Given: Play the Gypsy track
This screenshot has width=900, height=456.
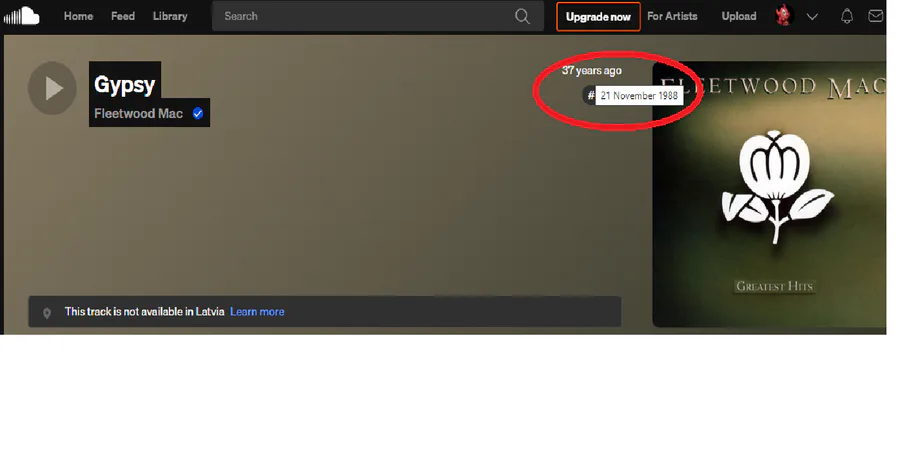Looking at the screenshot, I should click(52, 88).
